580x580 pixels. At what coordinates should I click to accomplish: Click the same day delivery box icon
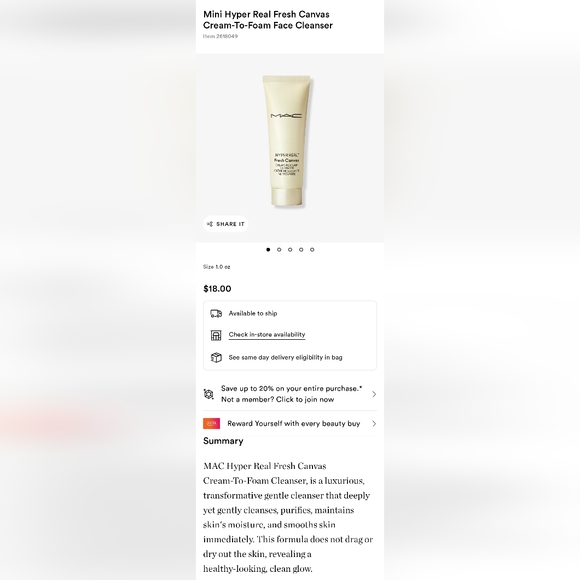coord(216,357)
